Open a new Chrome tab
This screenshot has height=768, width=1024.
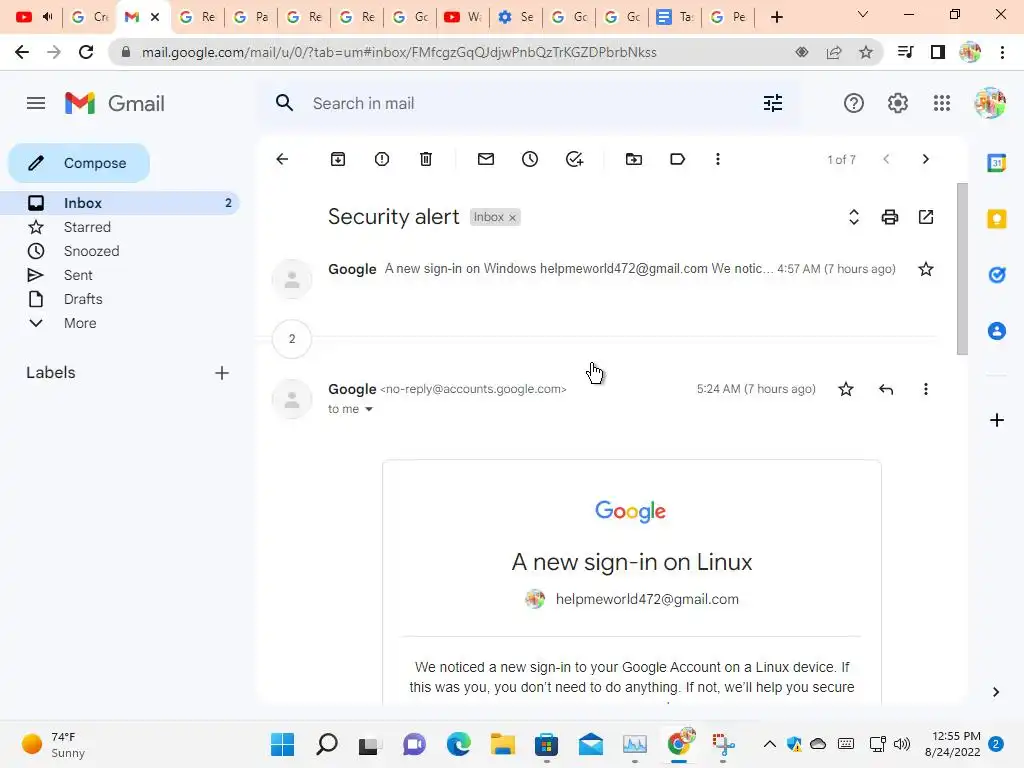[776, 17]
